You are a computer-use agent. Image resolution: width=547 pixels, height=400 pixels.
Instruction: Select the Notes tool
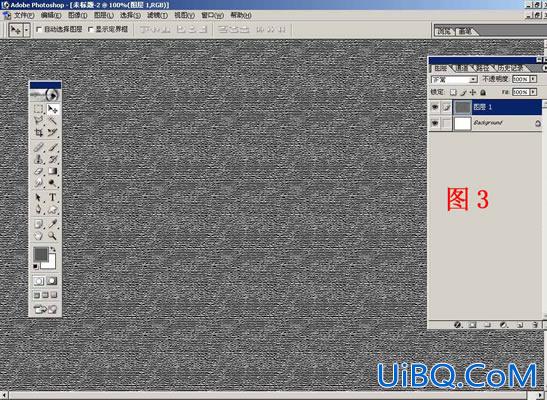38,224
